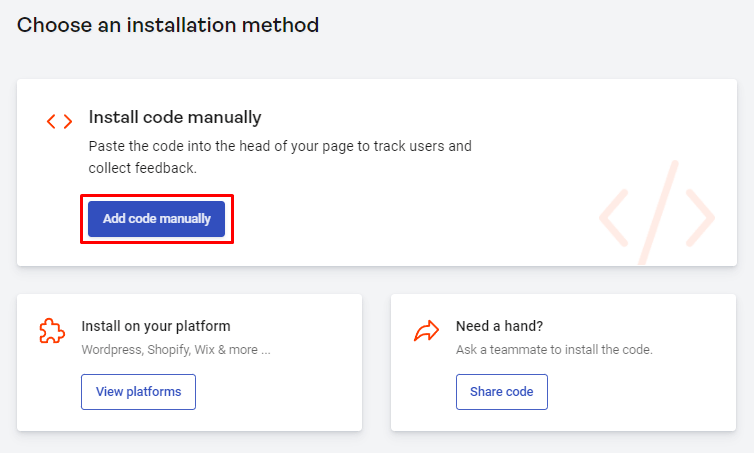
Task: Select the orange puzzle piece icon
Action: [52, 331]
